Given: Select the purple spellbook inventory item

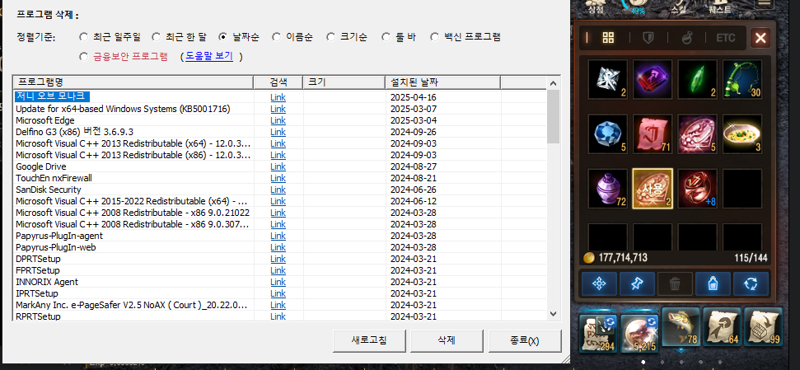Looking at the screenshot, I should point(653,79).
